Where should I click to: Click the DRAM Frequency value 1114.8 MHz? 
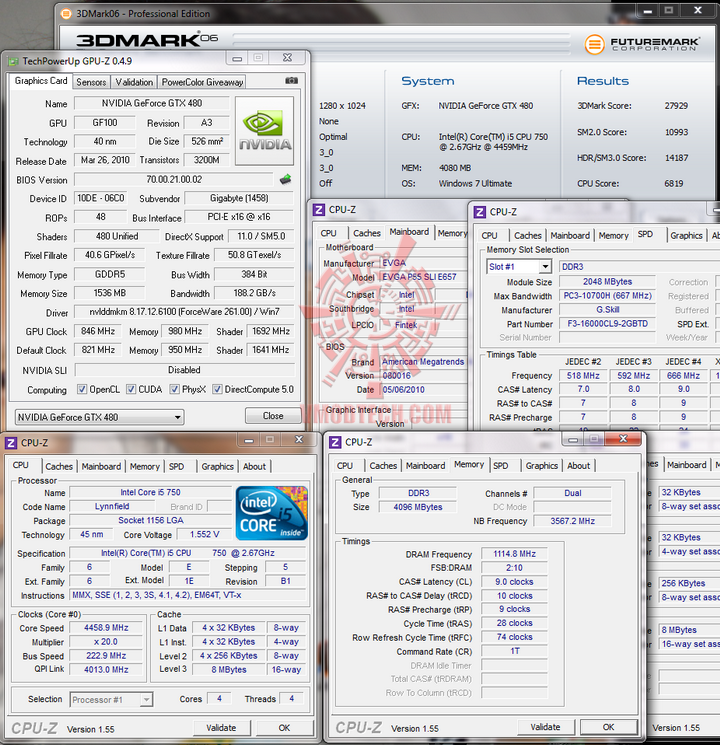(514, 554)
